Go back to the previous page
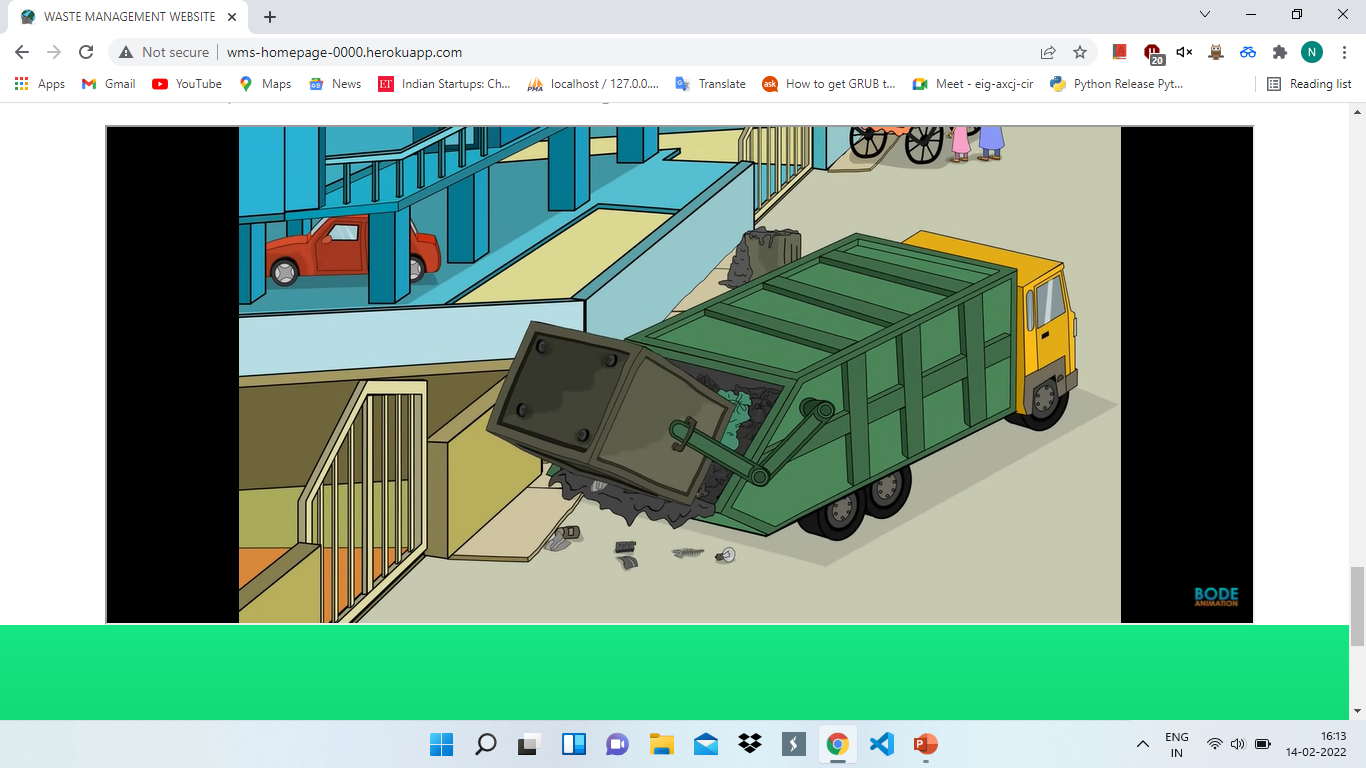The width and height of the screenshot is (1366, 768). [22, 52]
